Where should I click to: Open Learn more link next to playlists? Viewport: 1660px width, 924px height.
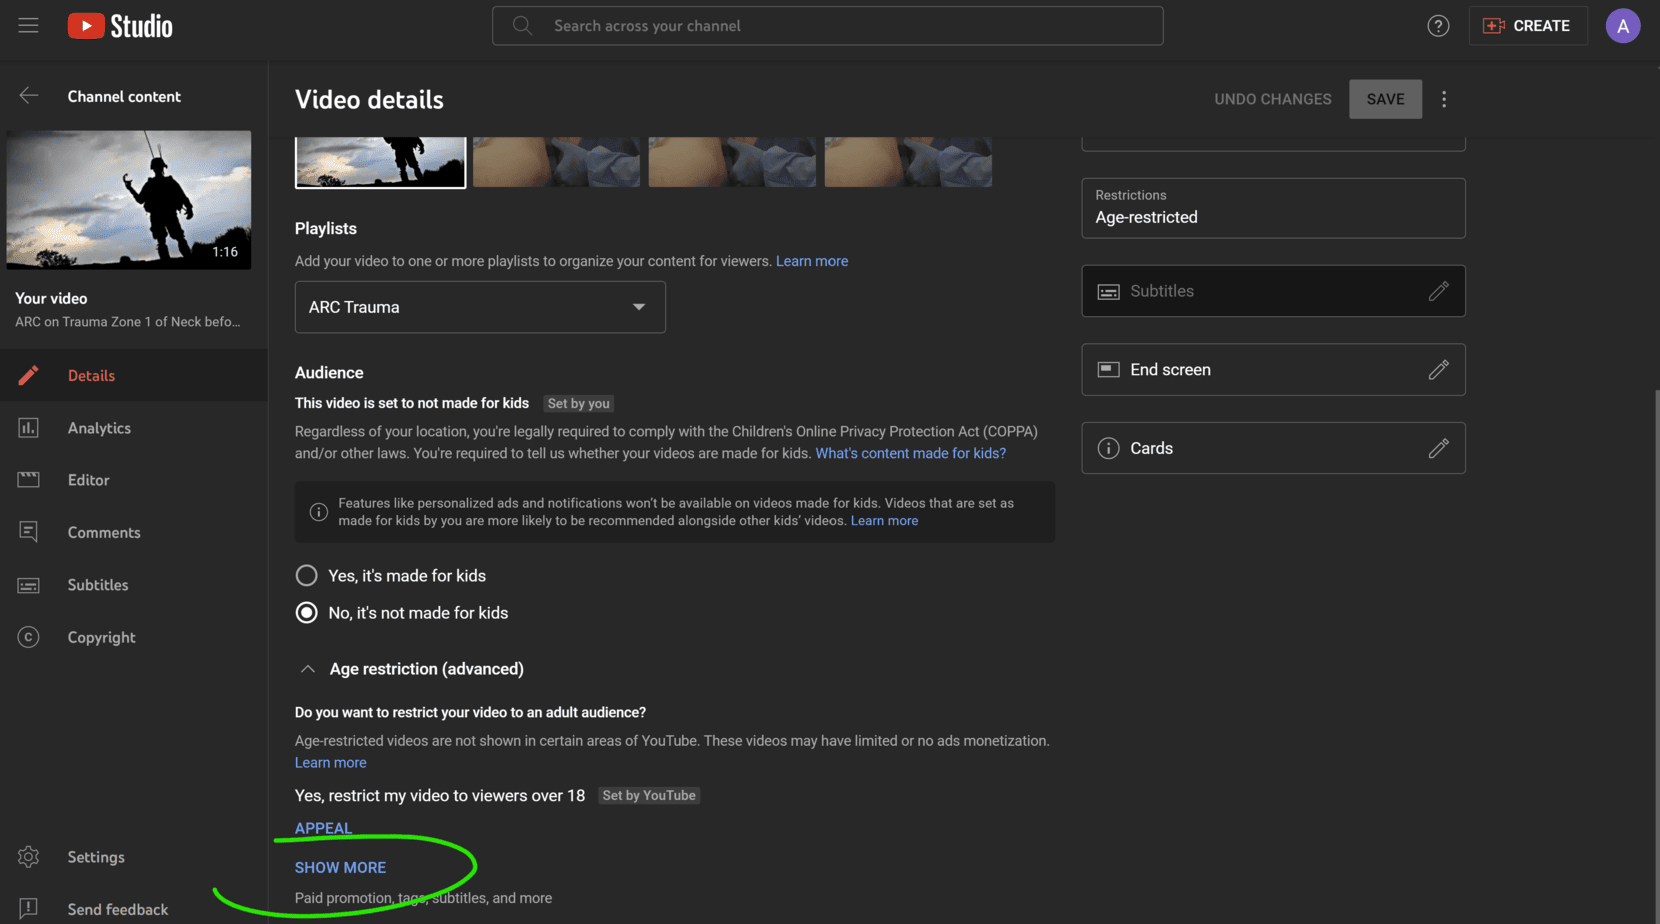click(812, 261)
